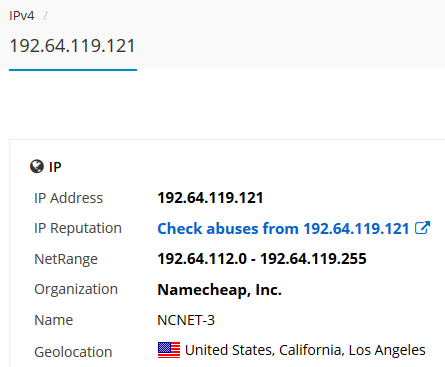445x367 pixels.
Task: Click the Organization label
Action: coord(76,289)
